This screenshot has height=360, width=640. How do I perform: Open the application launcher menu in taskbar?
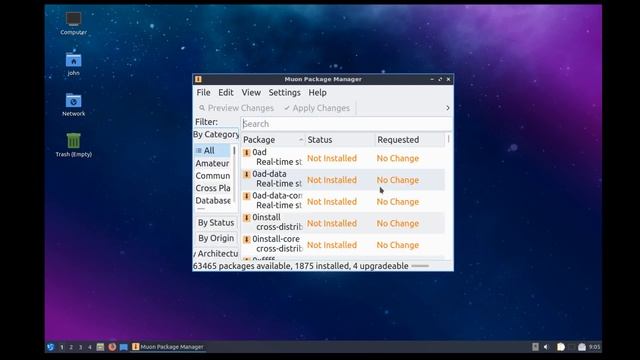coord(51,347)
